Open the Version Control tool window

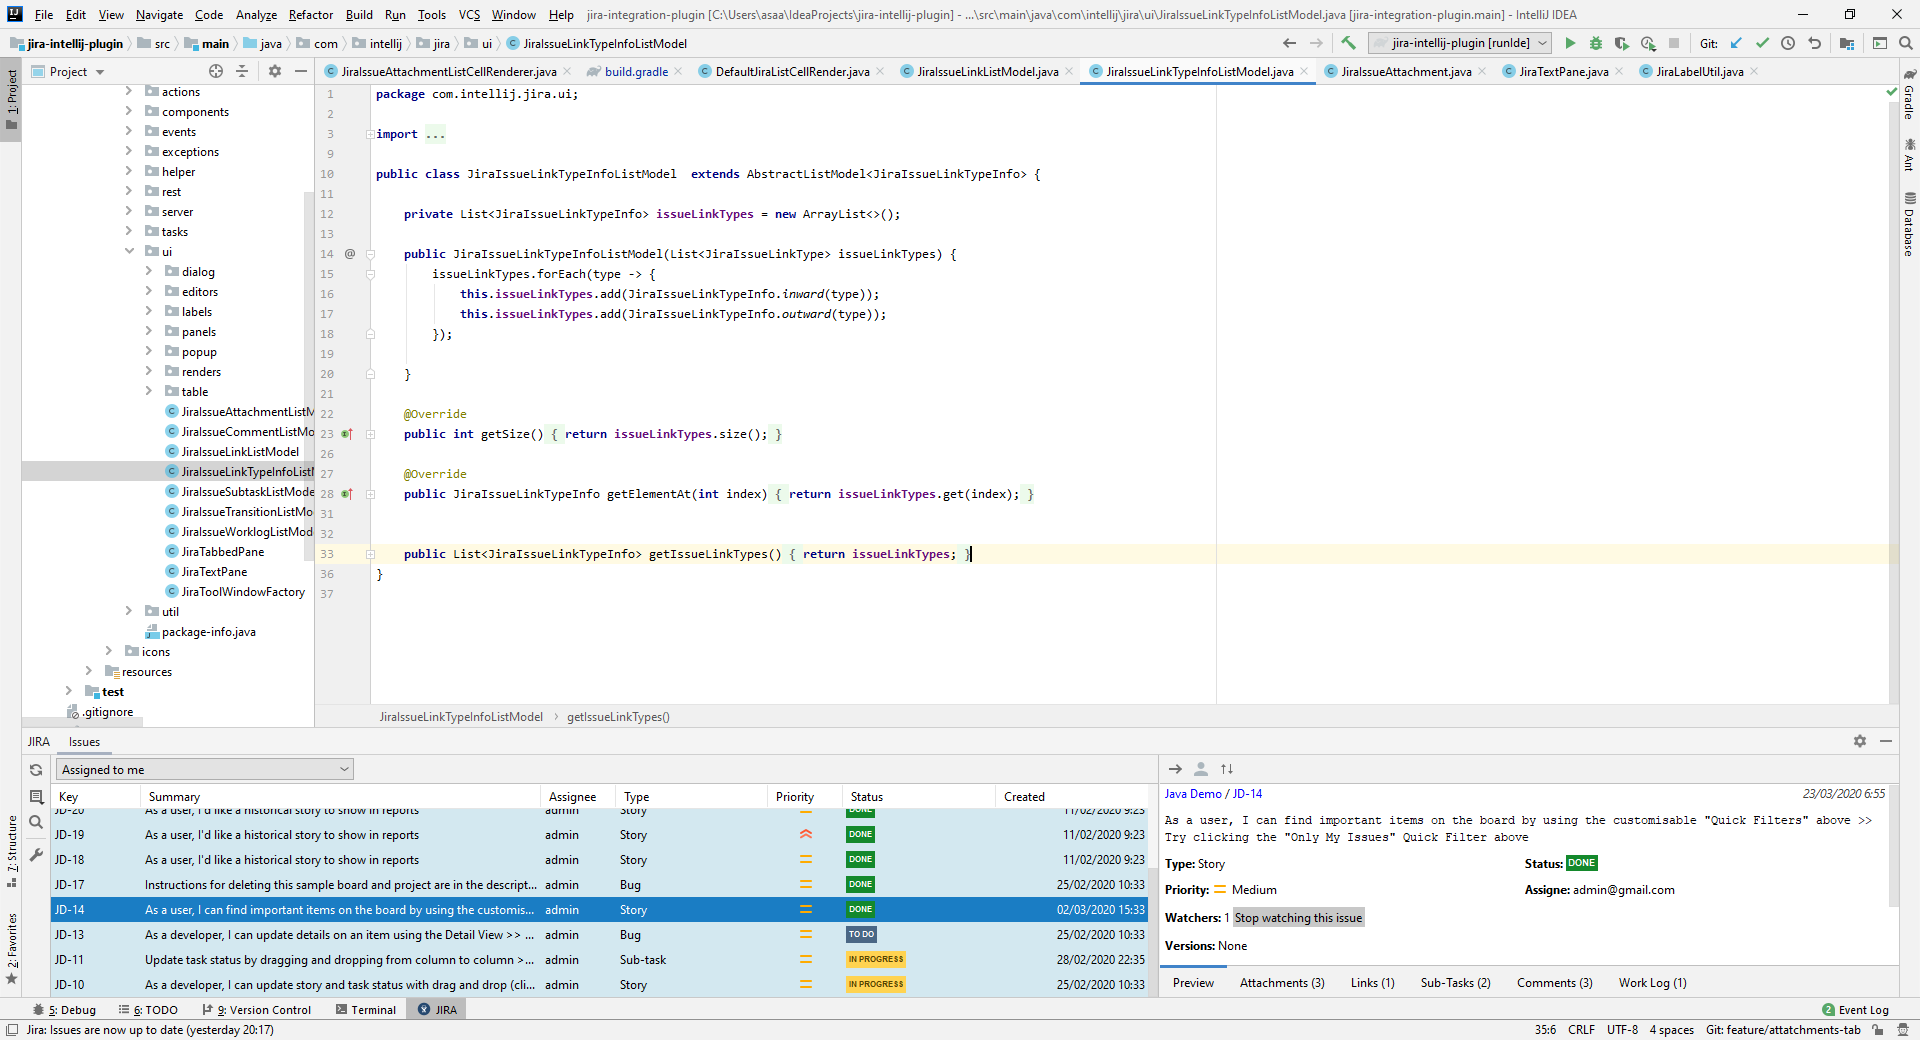pos(257,1010)
